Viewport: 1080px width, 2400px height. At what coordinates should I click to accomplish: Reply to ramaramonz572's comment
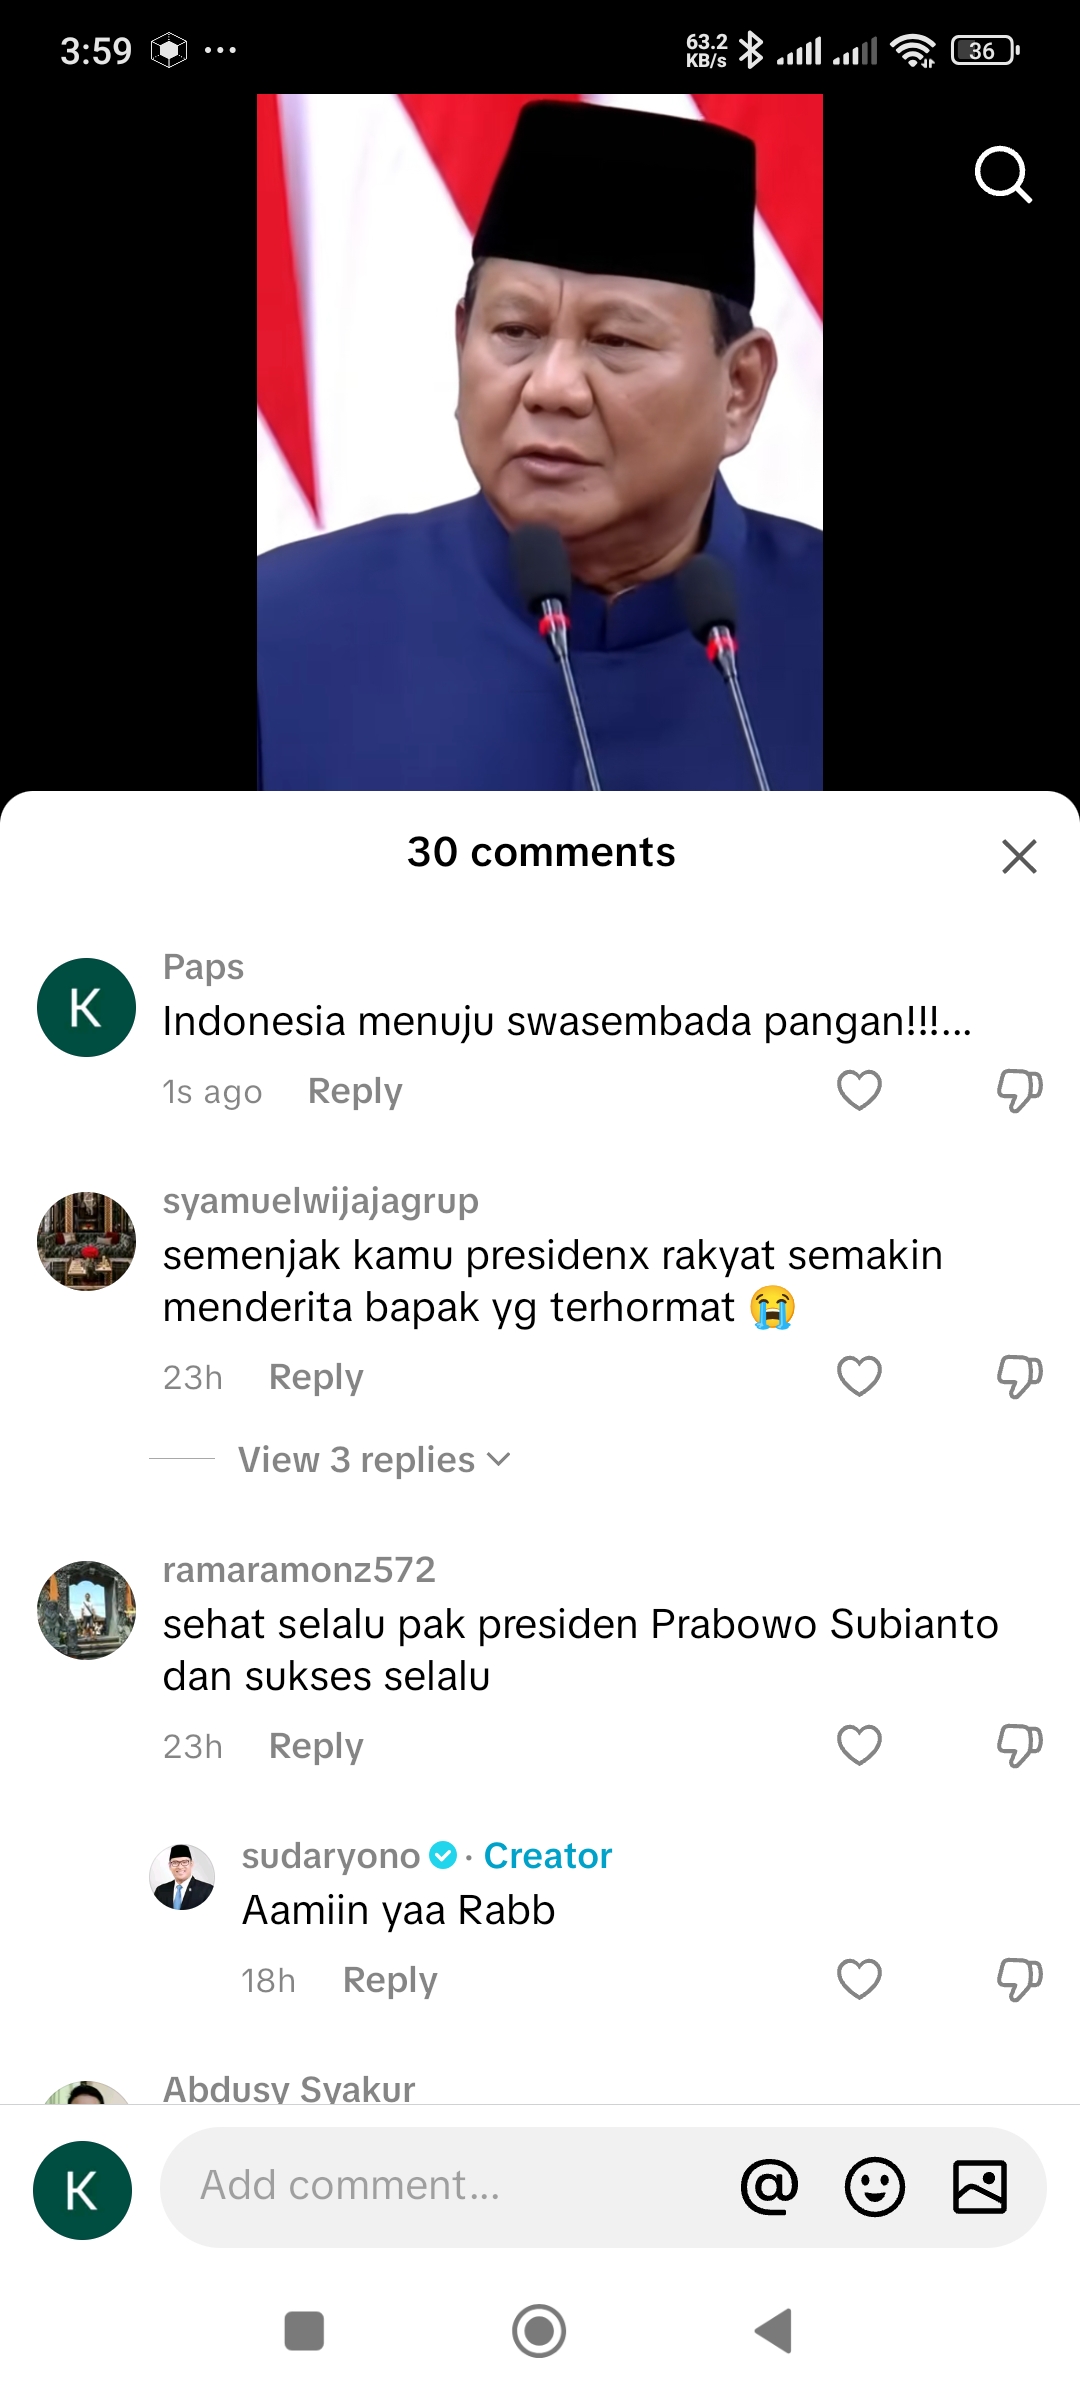[316, 1746]
